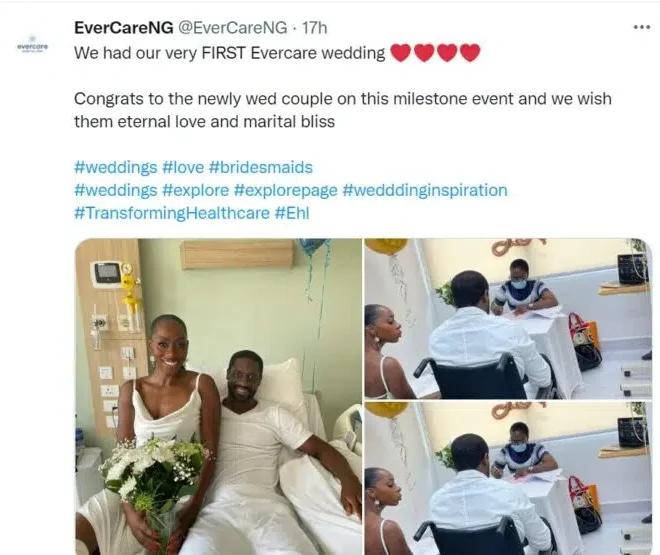Open the #love hashtag
The image size is (660, 555).
183,167
